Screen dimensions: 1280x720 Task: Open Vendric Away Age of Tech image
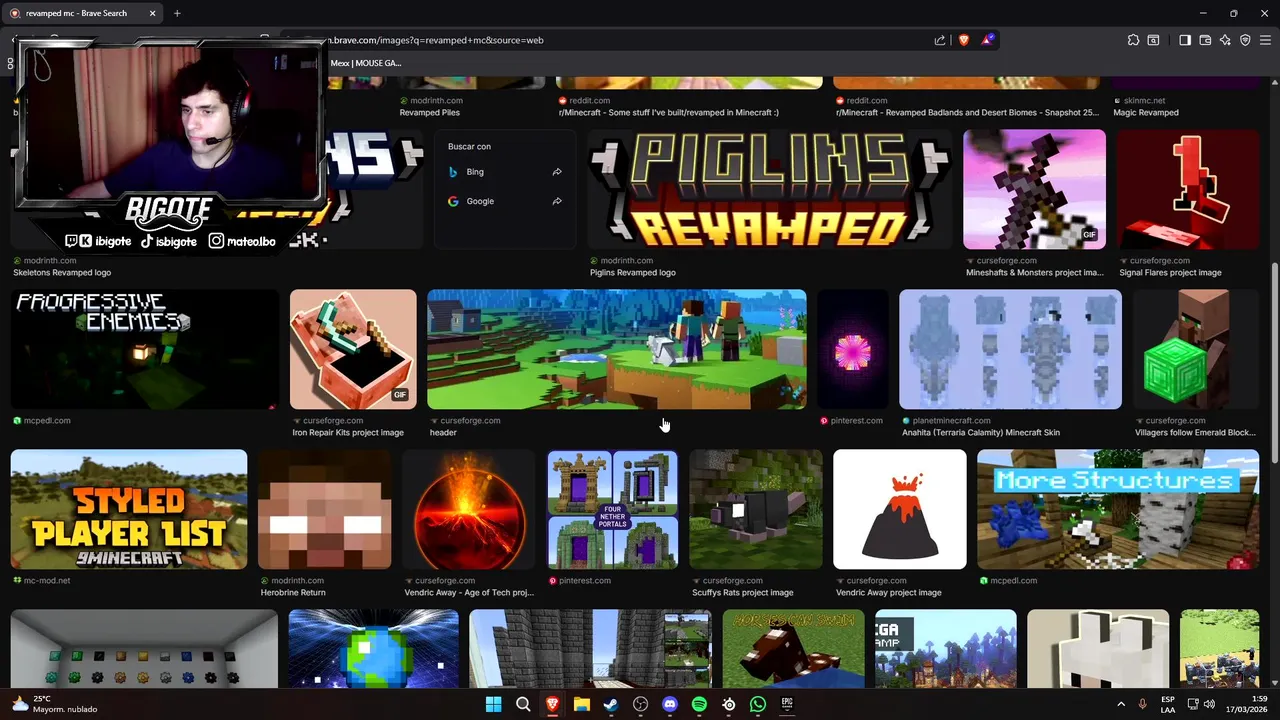[469, 509]
